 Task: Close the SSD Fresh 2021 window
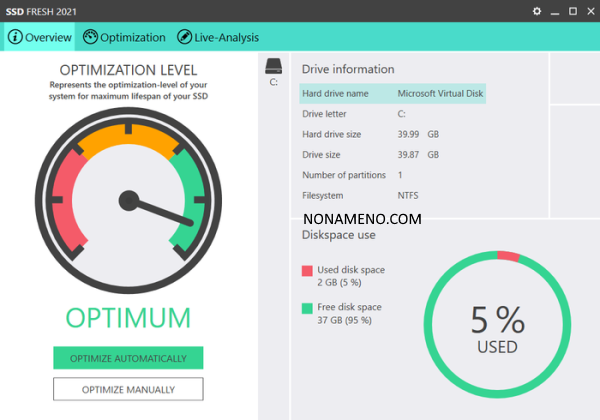589,11
